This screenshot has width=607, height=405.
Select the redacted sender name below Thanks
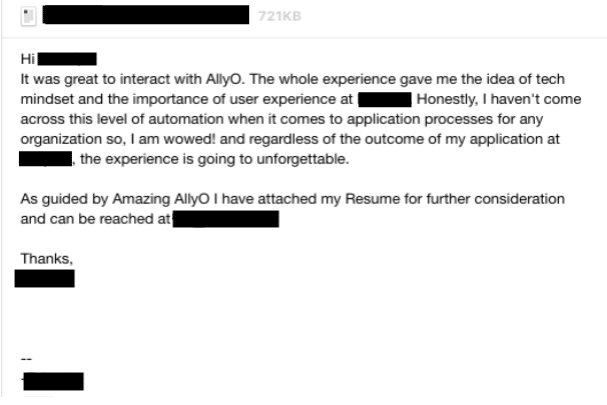[45, 279]
